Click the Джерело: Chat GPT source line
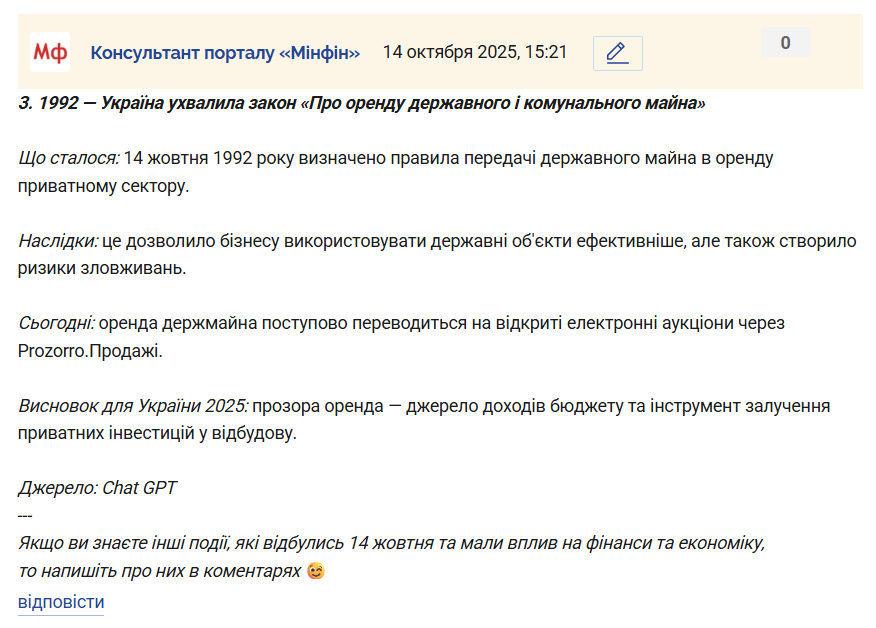Image resolution: width=876 pixels, height=628 pixels. pos(97,488)
